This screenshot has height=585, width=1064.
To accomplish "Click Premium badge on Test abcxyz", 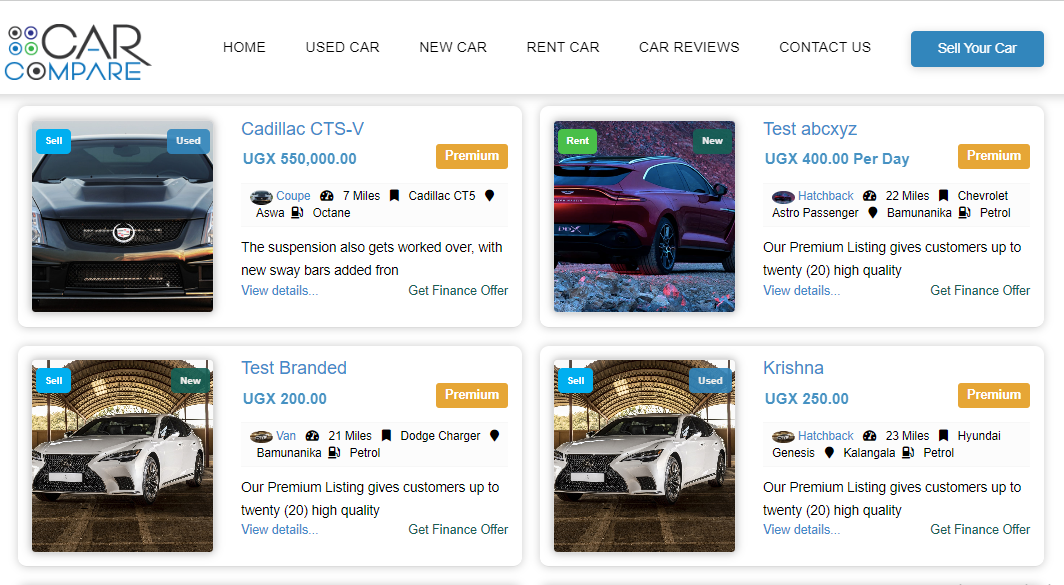I will tap(993, 156).
